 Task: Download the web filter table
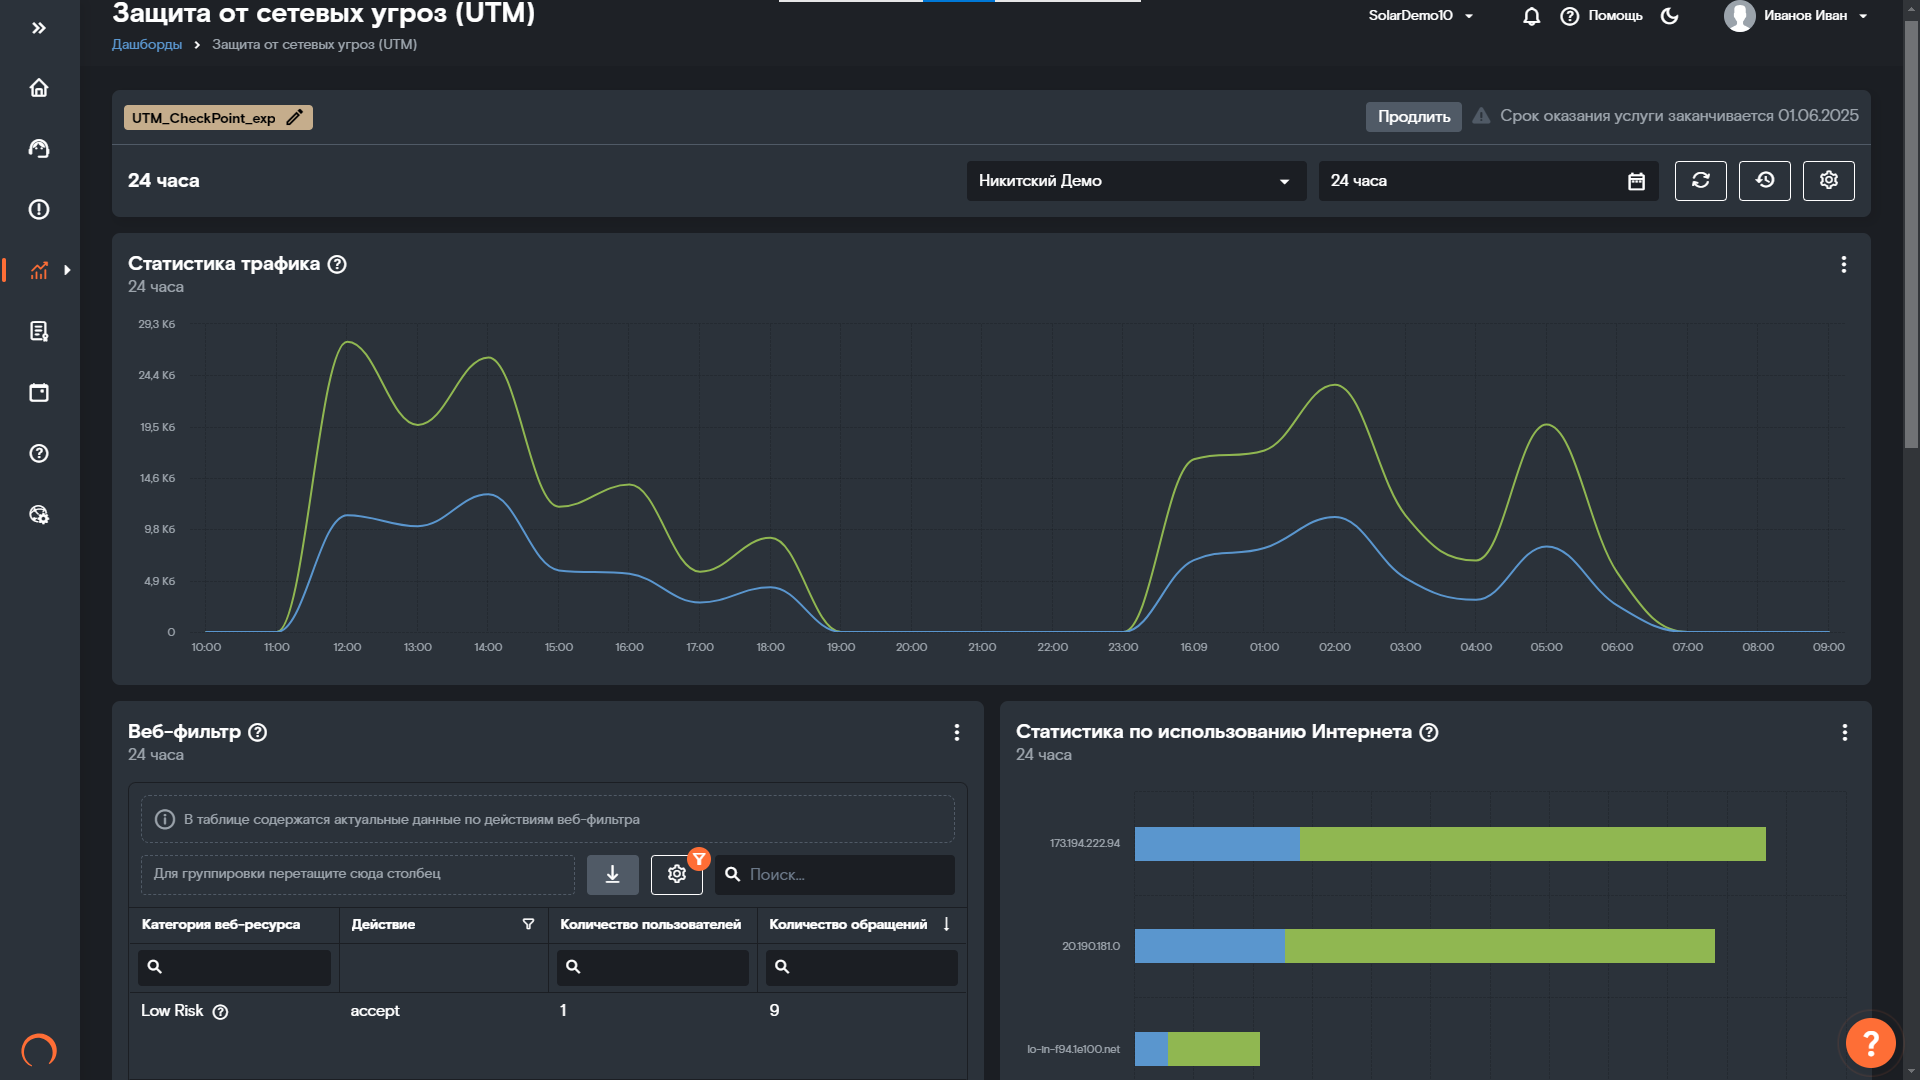(x=612, y=874)
